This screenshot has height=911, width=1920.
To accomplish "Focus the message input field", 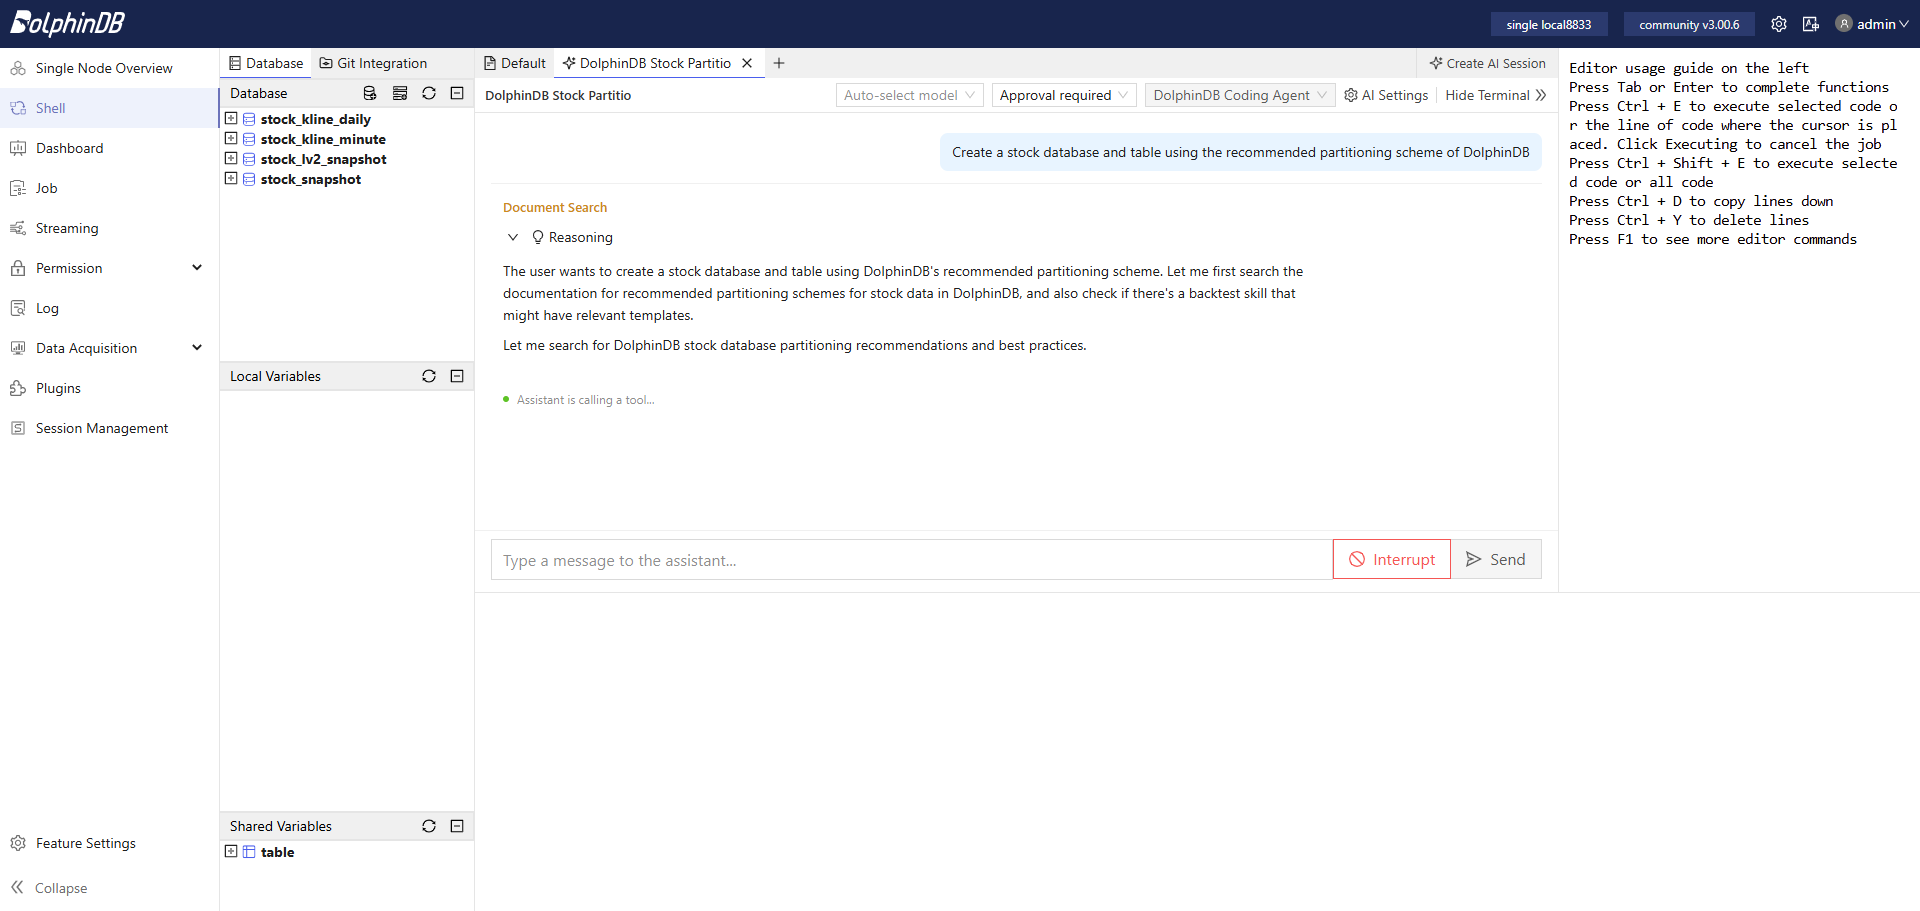I will click(912, 560).
